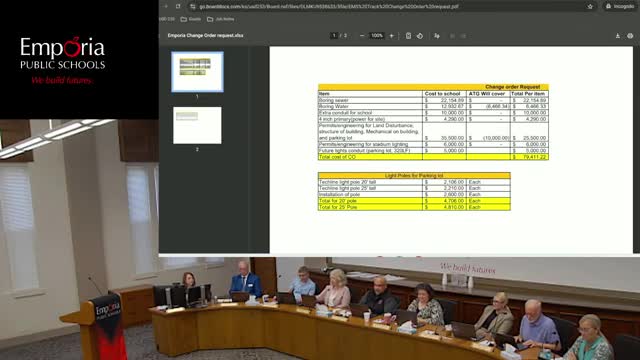
Task: Open the PDF annotate/draw tool
Action: click(x=437, y=36)
